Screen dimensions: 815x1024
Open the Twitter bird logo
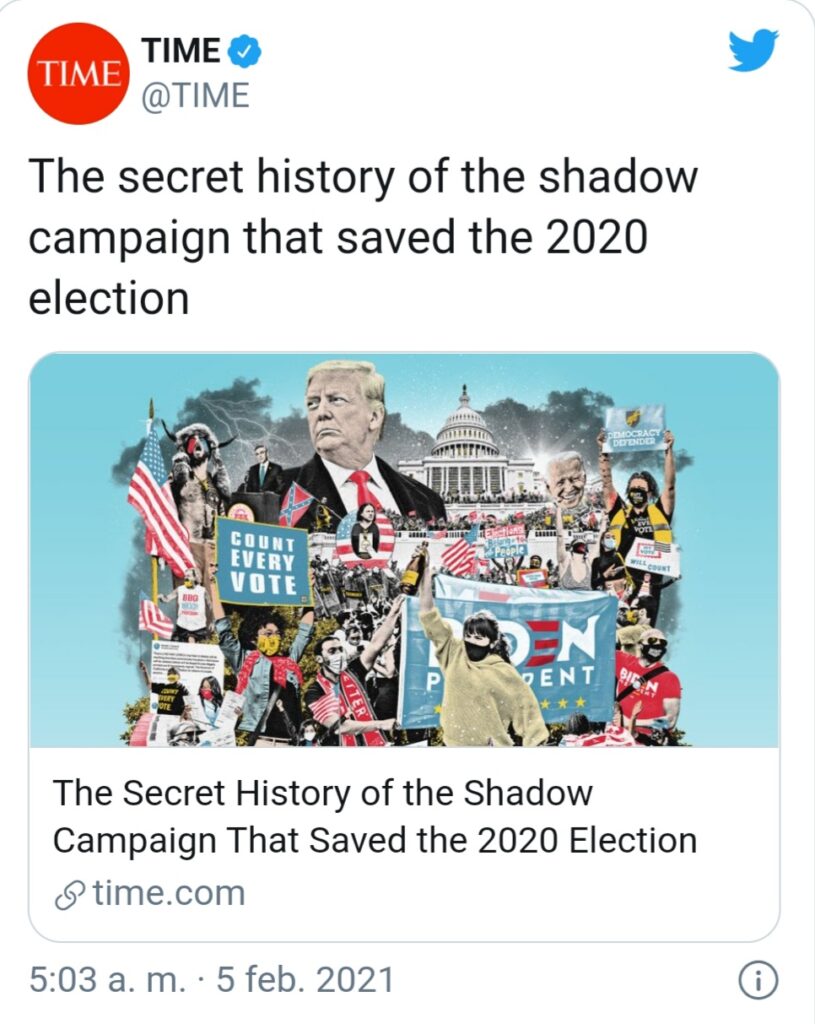pos(753,50)
